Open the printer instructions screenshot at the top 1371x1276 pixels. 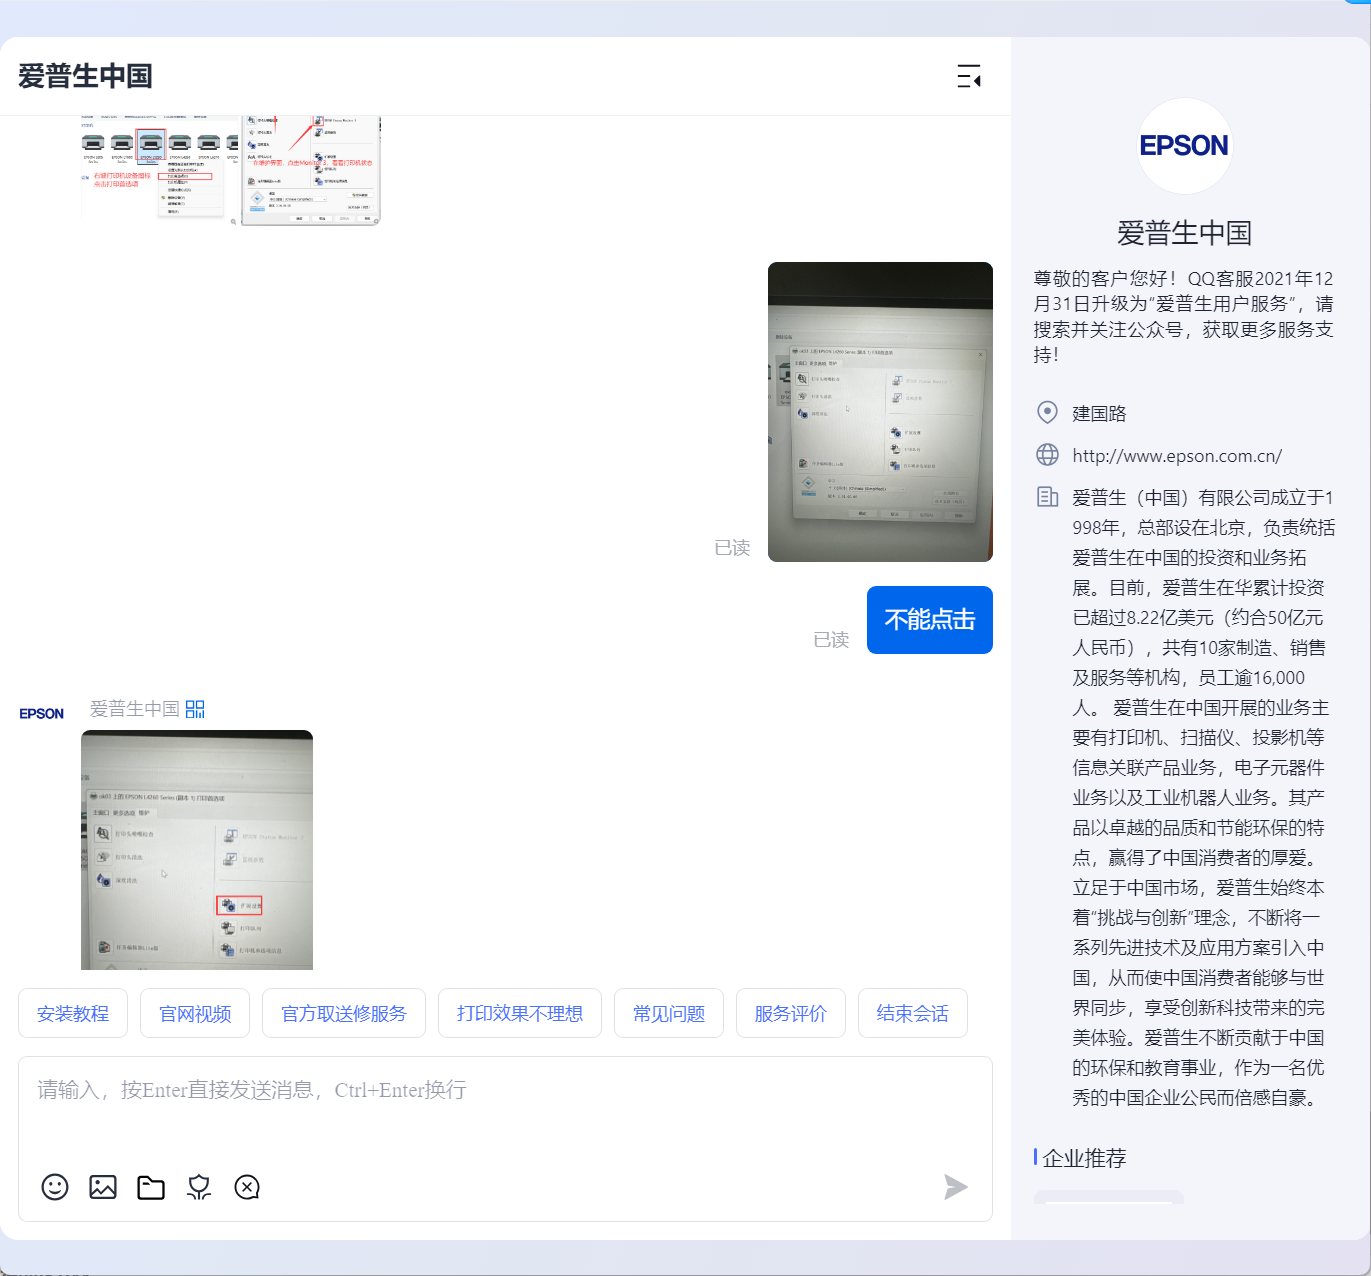pos(231,171)
